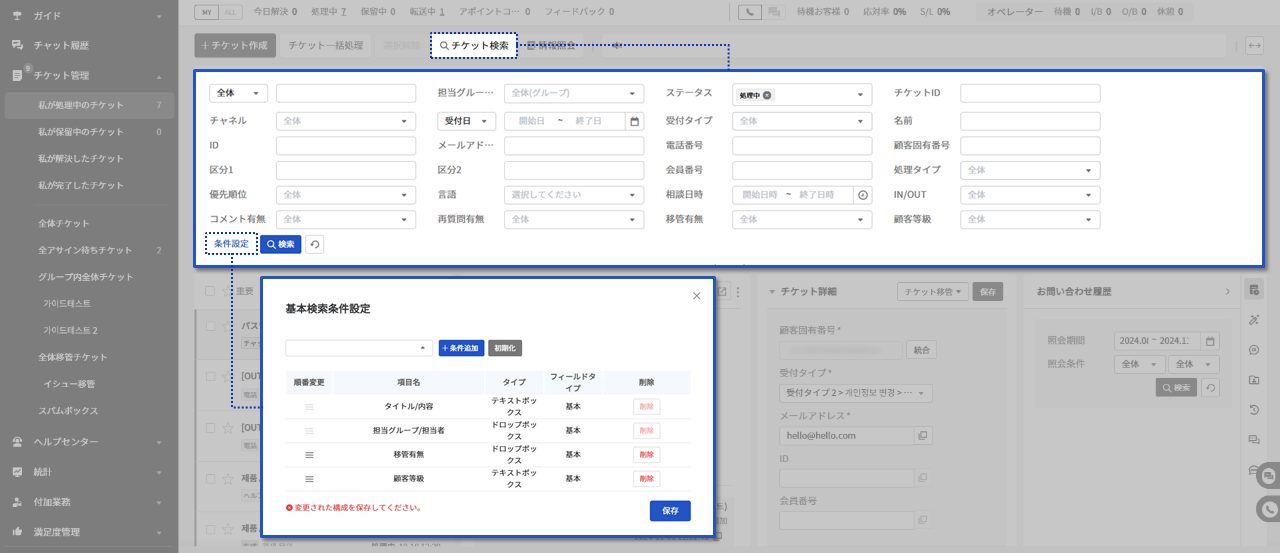Expand the 優先順位 dropdown
This screenshot has width=1280, height=553.
345,195
